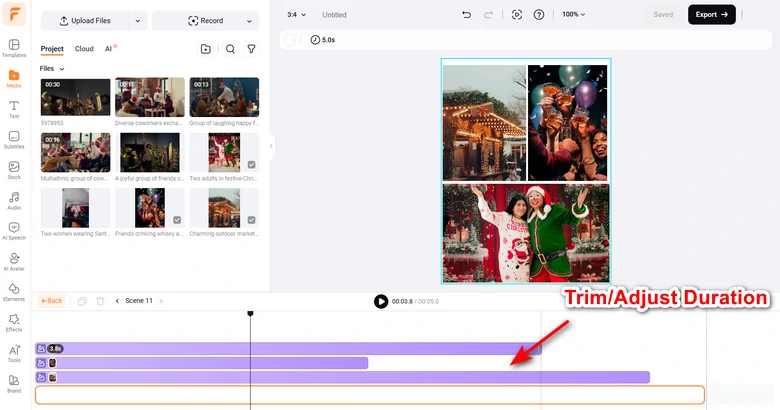The width and height of the screenshot is (780, 410).
Task: Go to the next scene arrow
Action: (161, 301)
